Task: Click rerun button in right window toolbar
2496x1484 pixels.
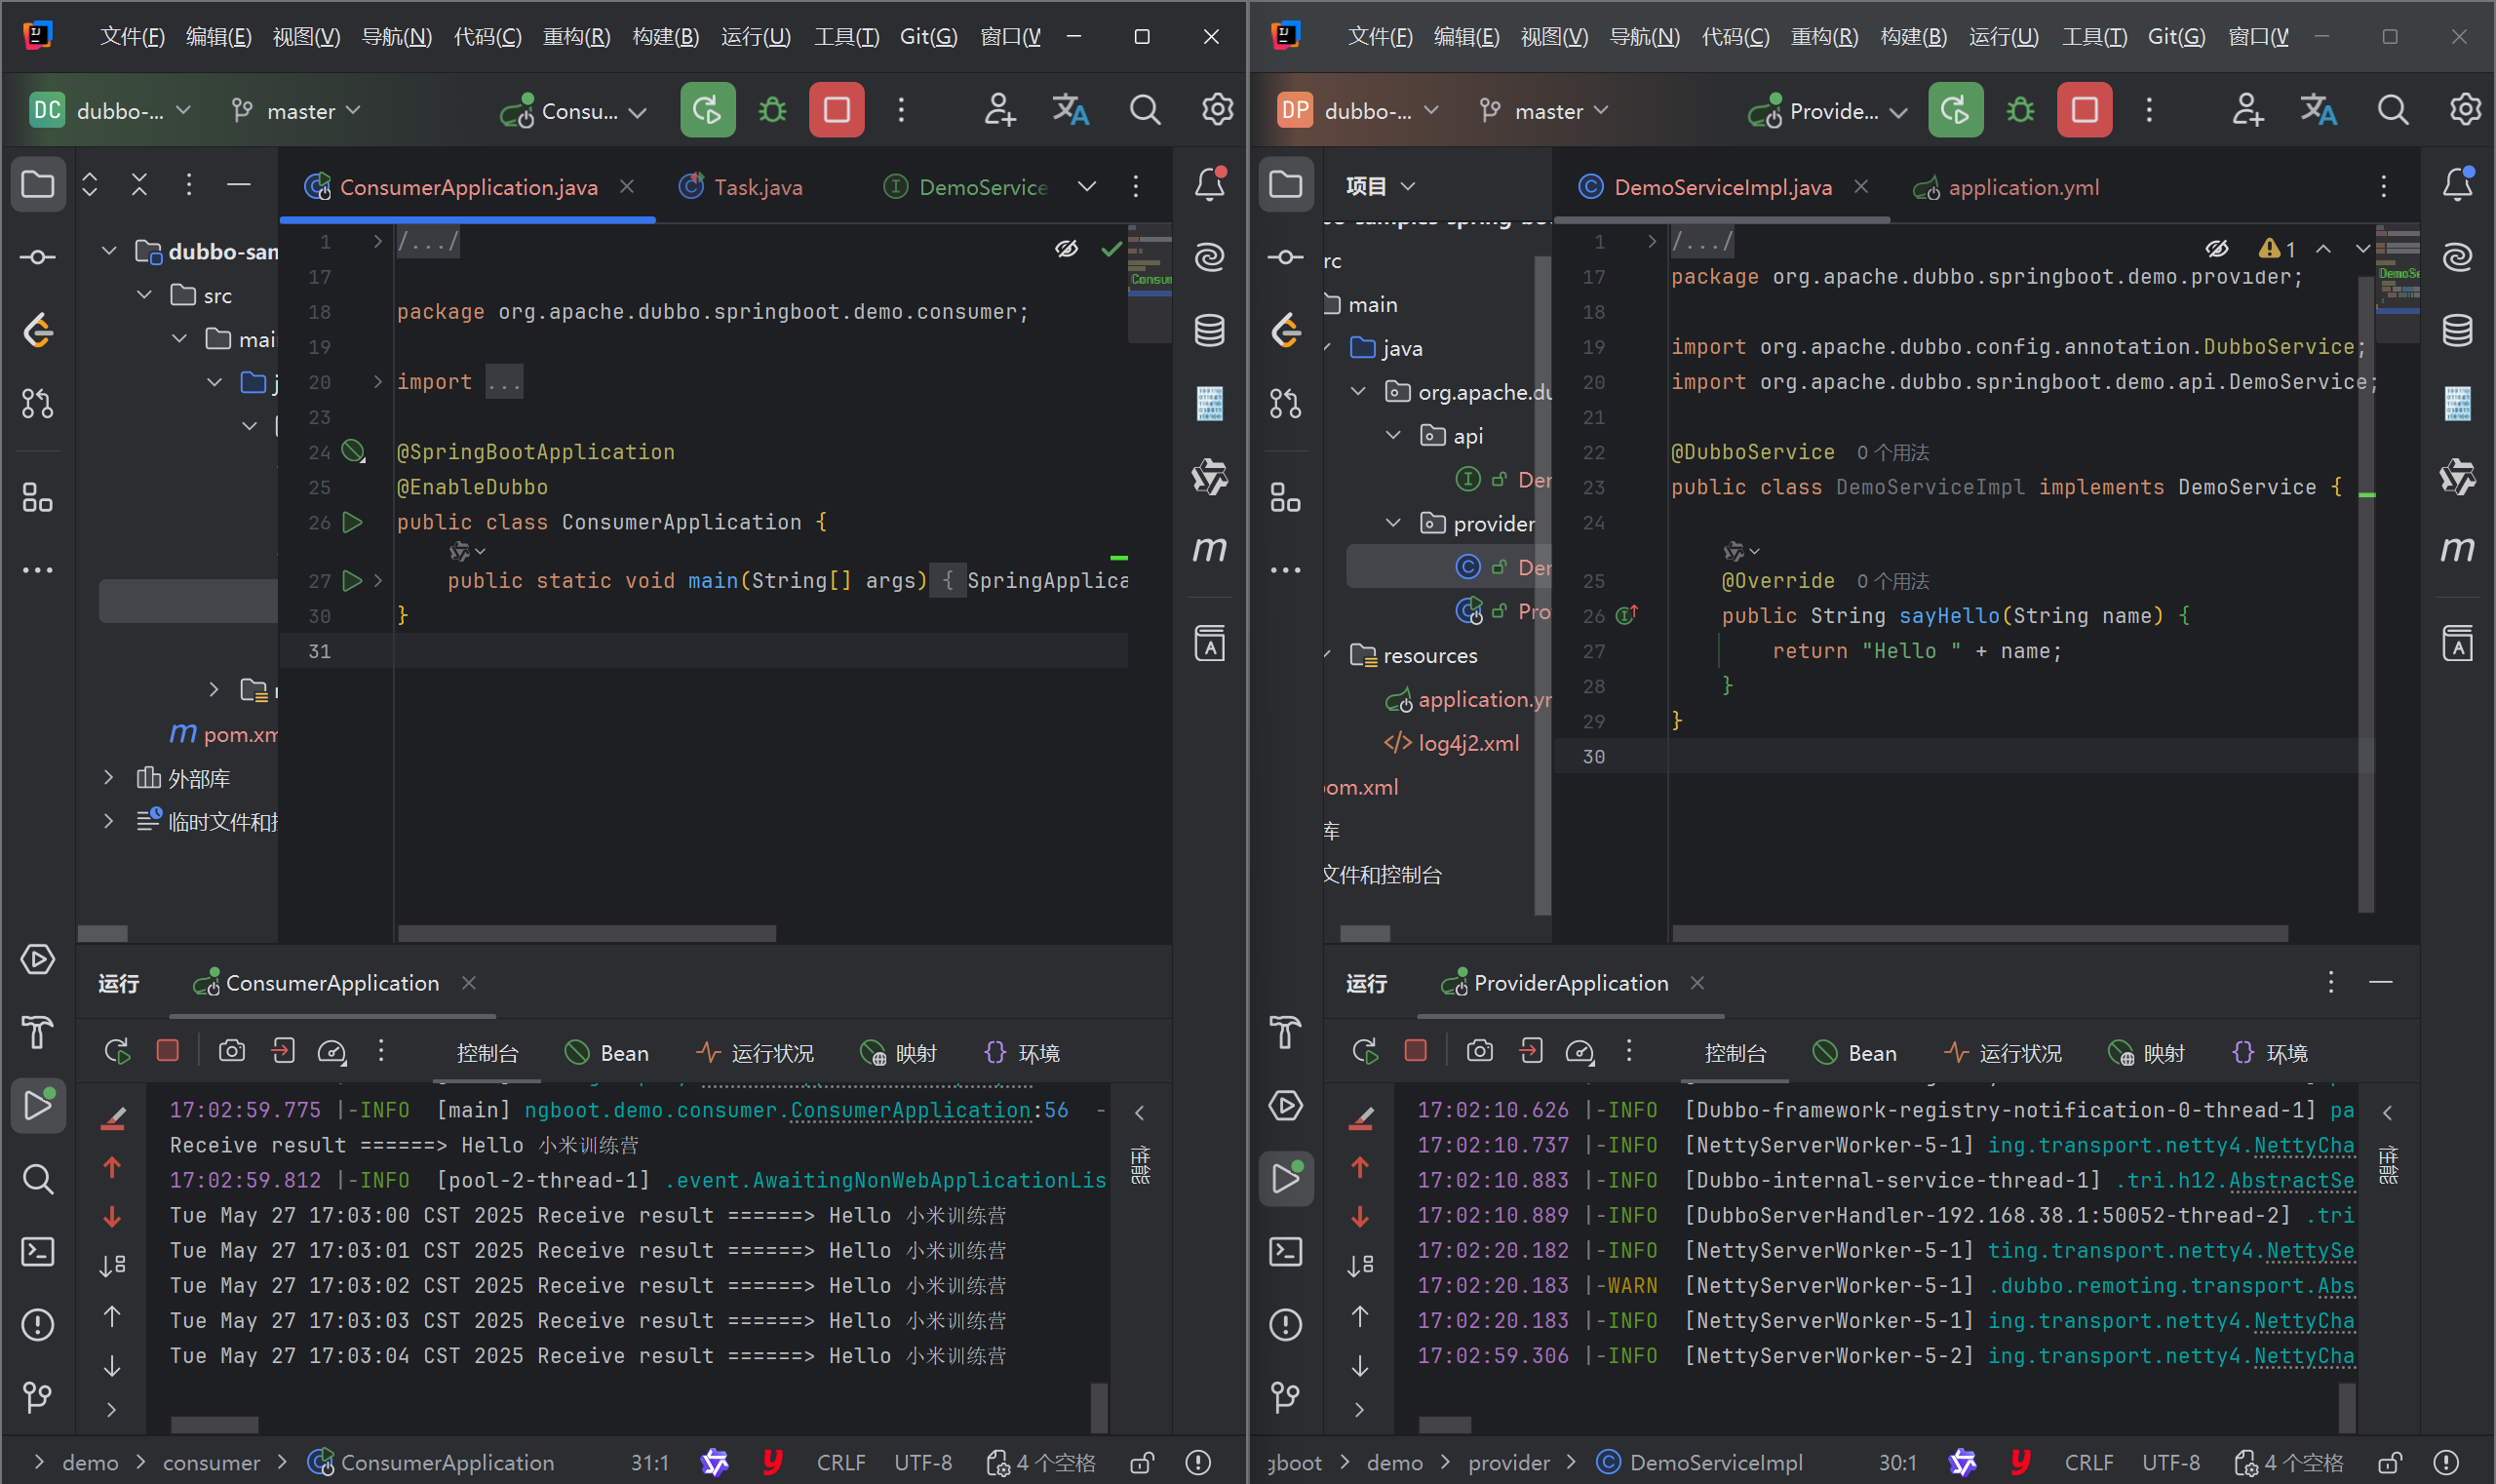Action: click(x=1955, y=110)
